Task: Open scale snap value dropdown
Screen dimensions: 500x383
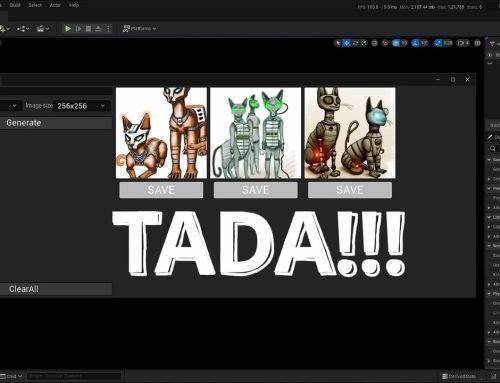Action: pos(448,43)
